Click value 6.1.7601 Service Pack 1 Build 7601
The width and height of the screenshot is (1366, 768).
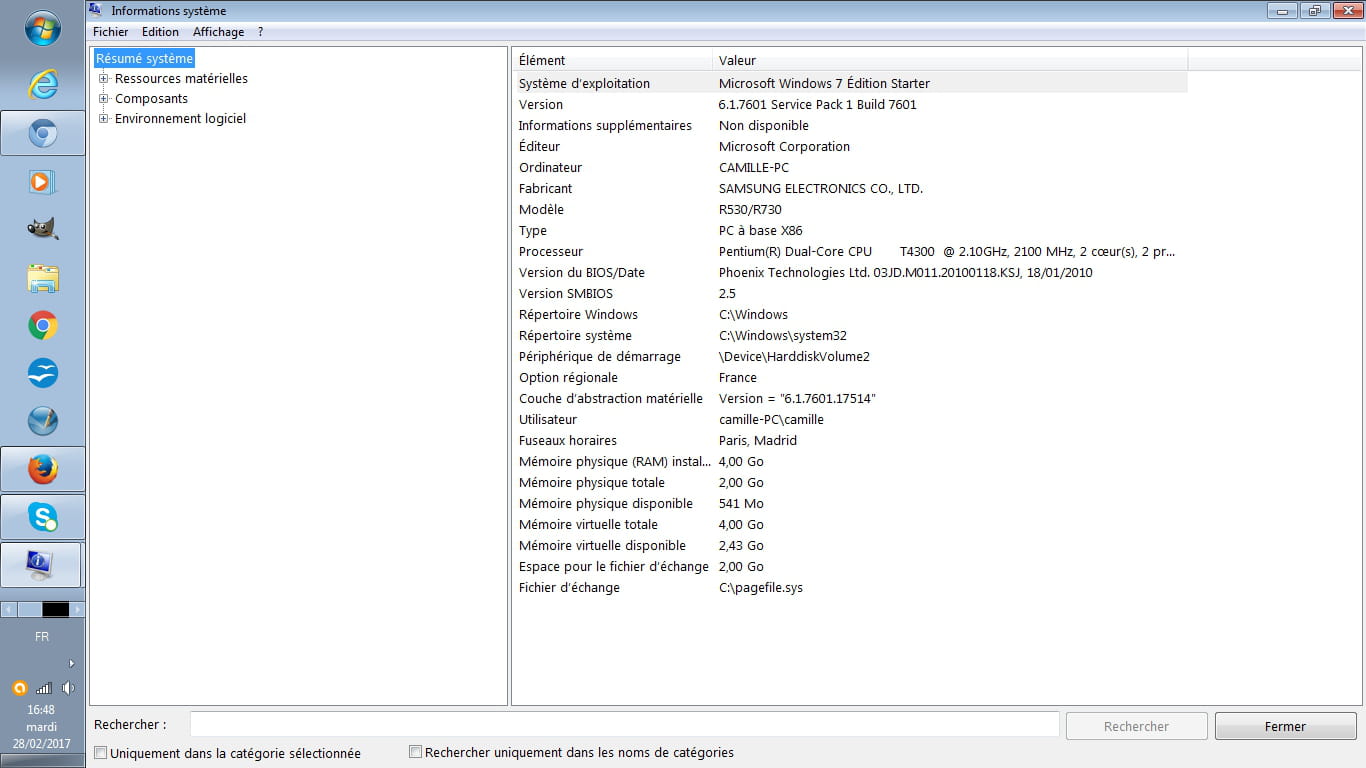[x=817, y=104]
